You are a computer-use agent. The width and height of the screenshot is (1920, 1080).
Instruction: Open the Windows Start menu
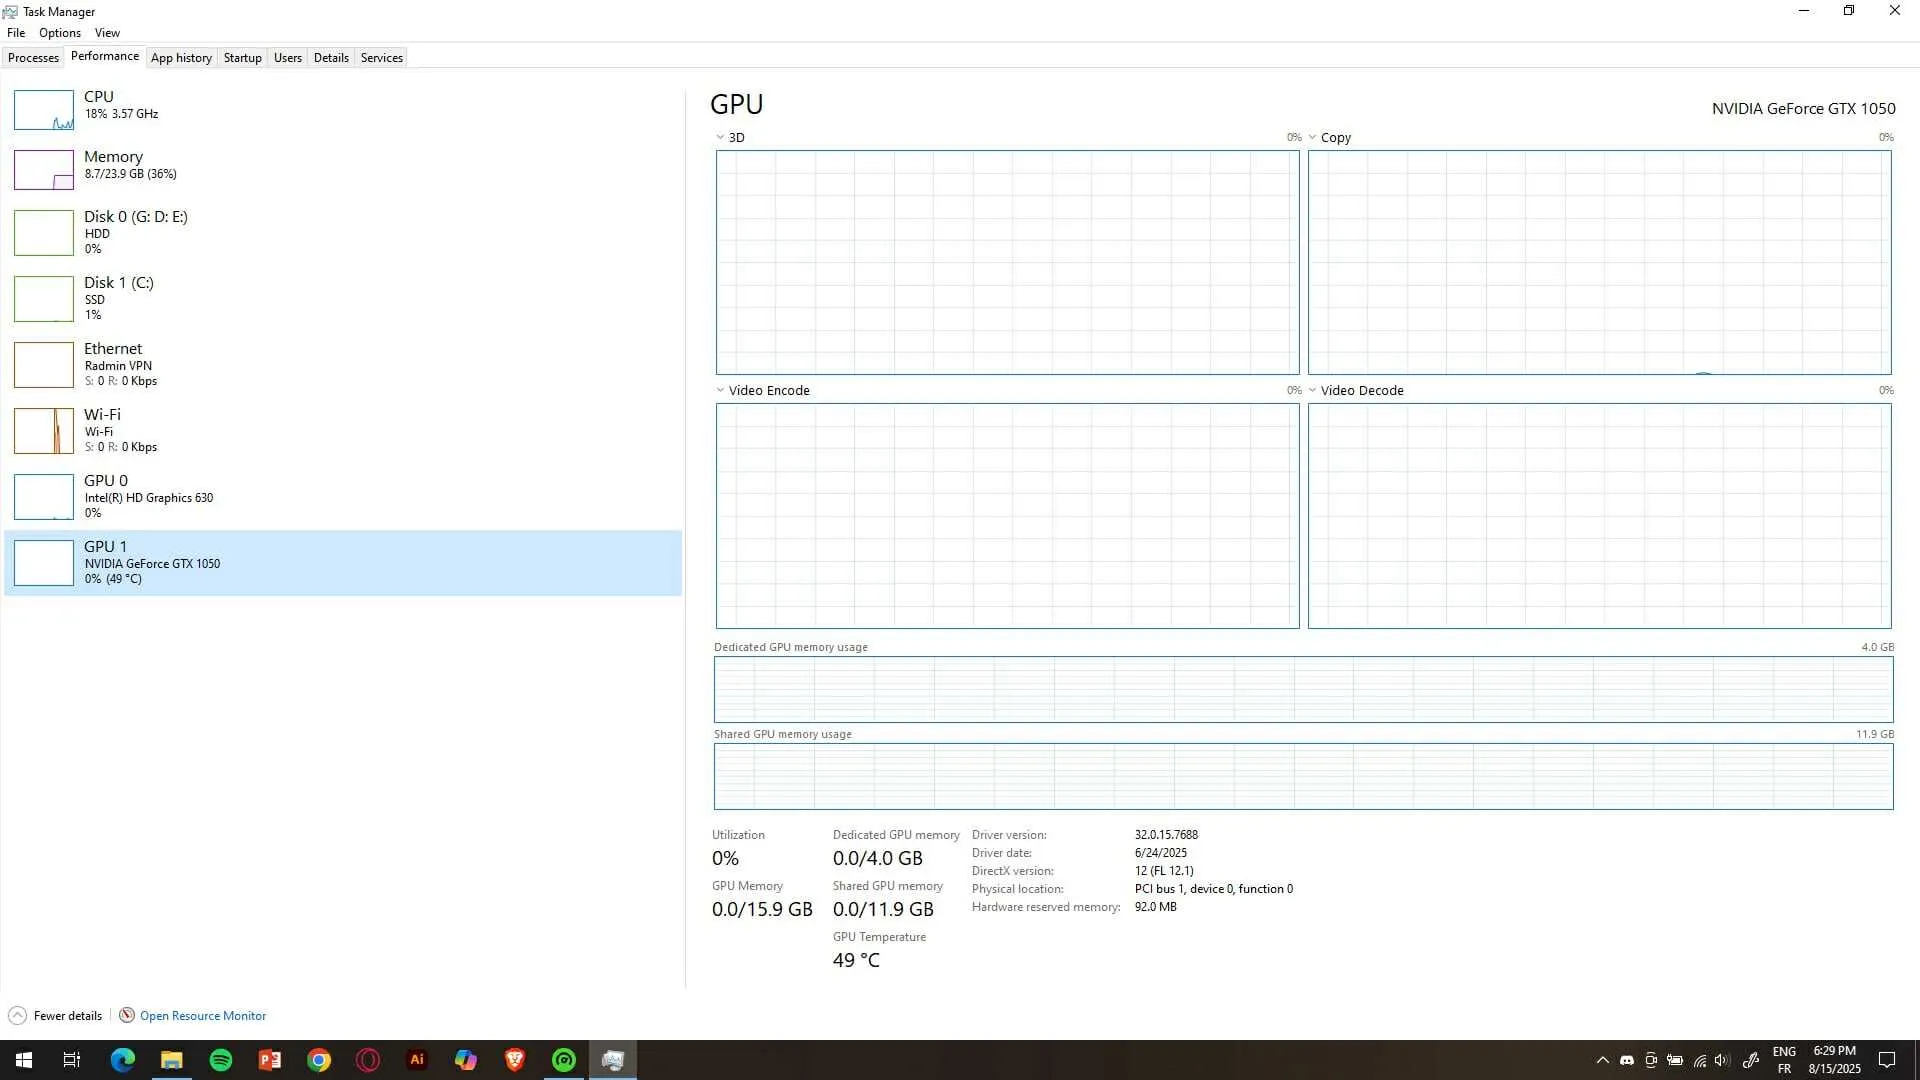click(24, 1060)
